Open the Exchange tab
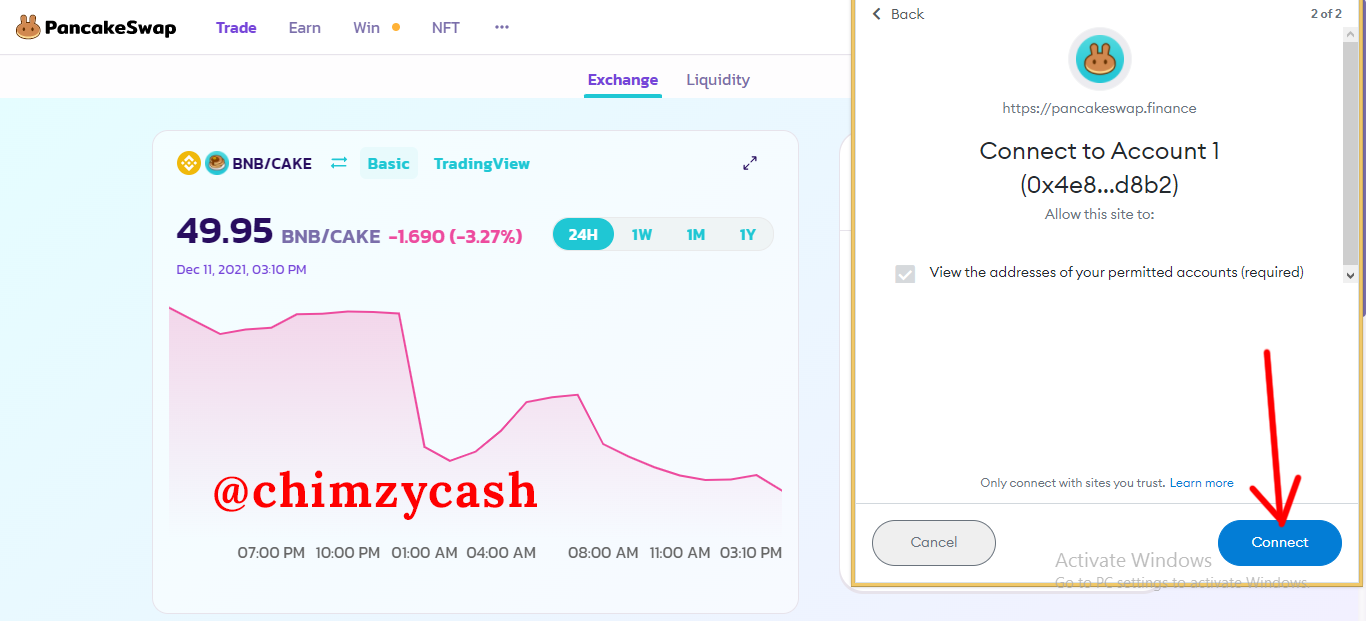Image resolution: width=1366 pixels, height=621 pixels. click(x=623, y=80)
